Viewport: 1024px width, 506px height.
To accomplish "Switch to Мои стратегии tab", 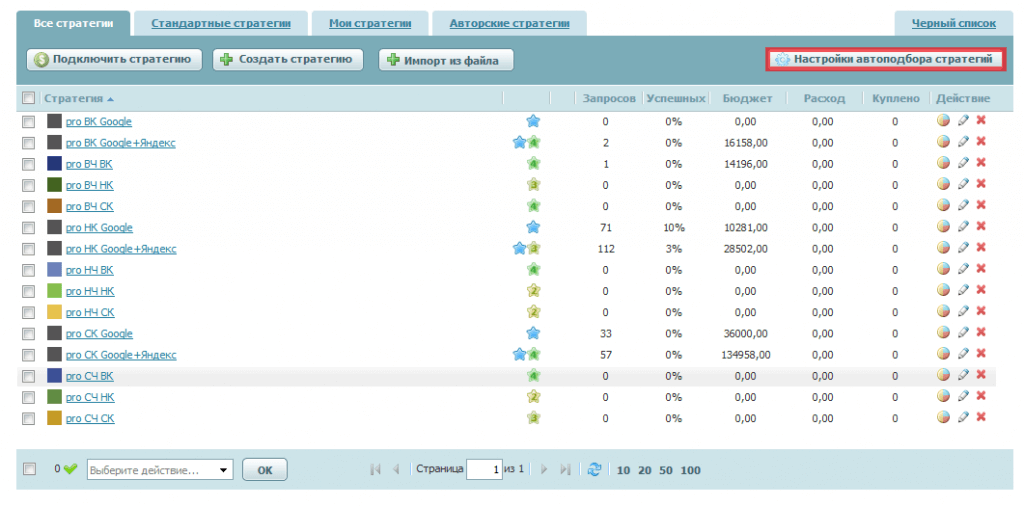I will 370,24.
